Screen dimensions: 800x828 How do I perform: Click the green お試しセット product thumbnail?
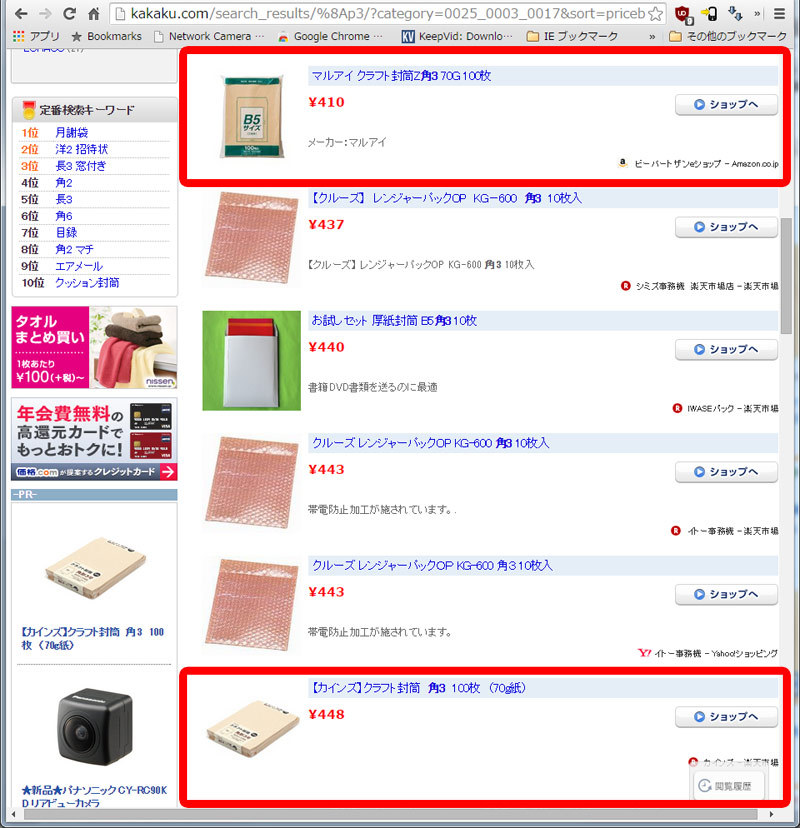251,361
